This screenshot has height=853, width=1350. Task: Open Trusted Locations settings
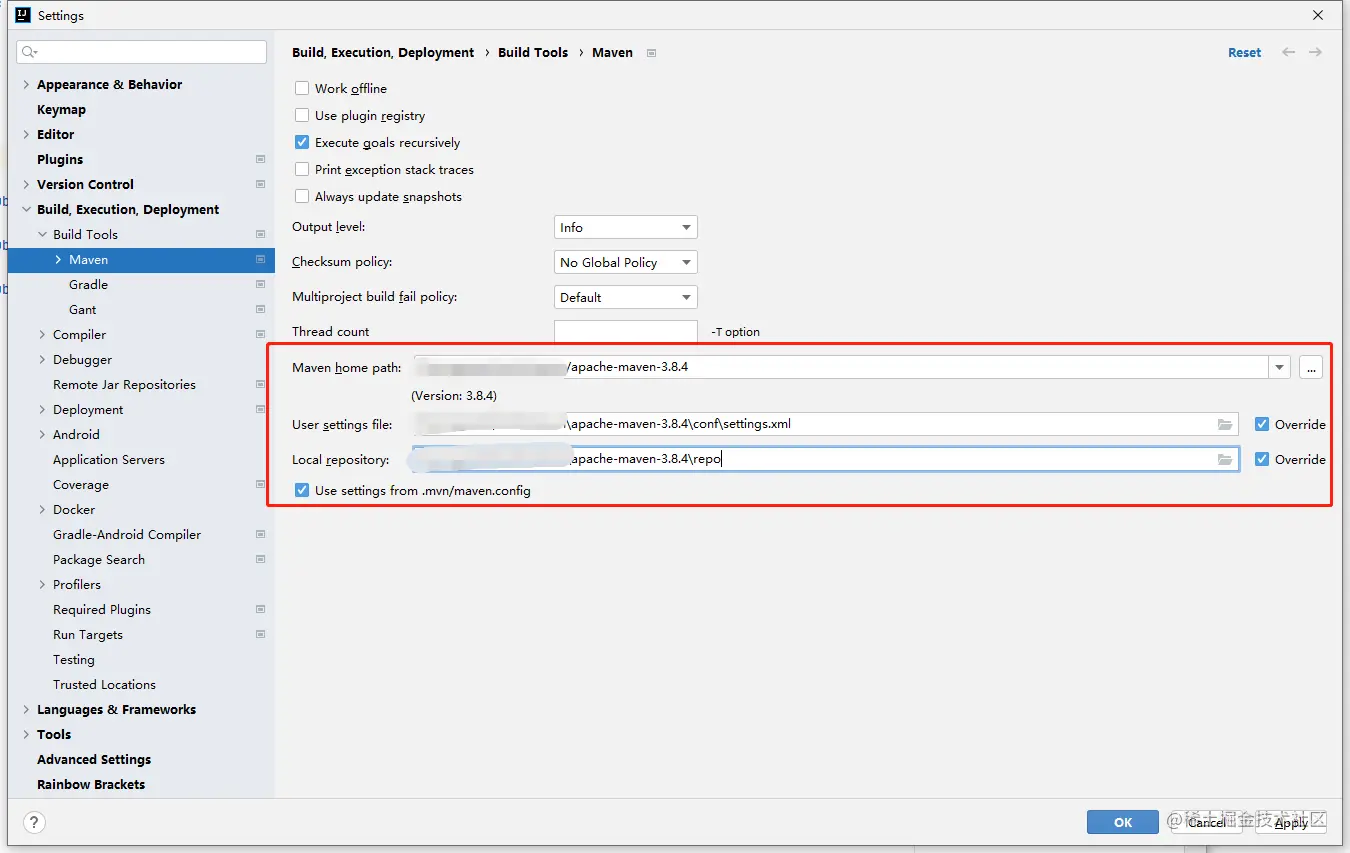coord(104,684)
